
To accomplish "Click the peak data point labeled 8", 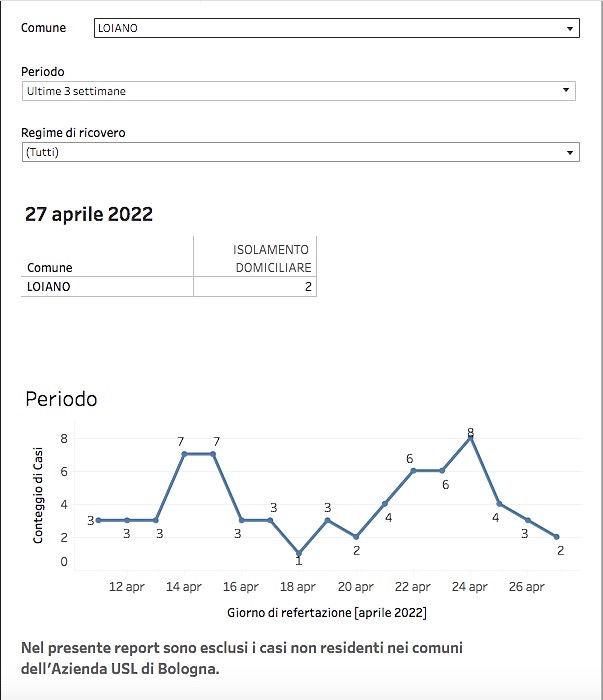I will pos(470,438).
